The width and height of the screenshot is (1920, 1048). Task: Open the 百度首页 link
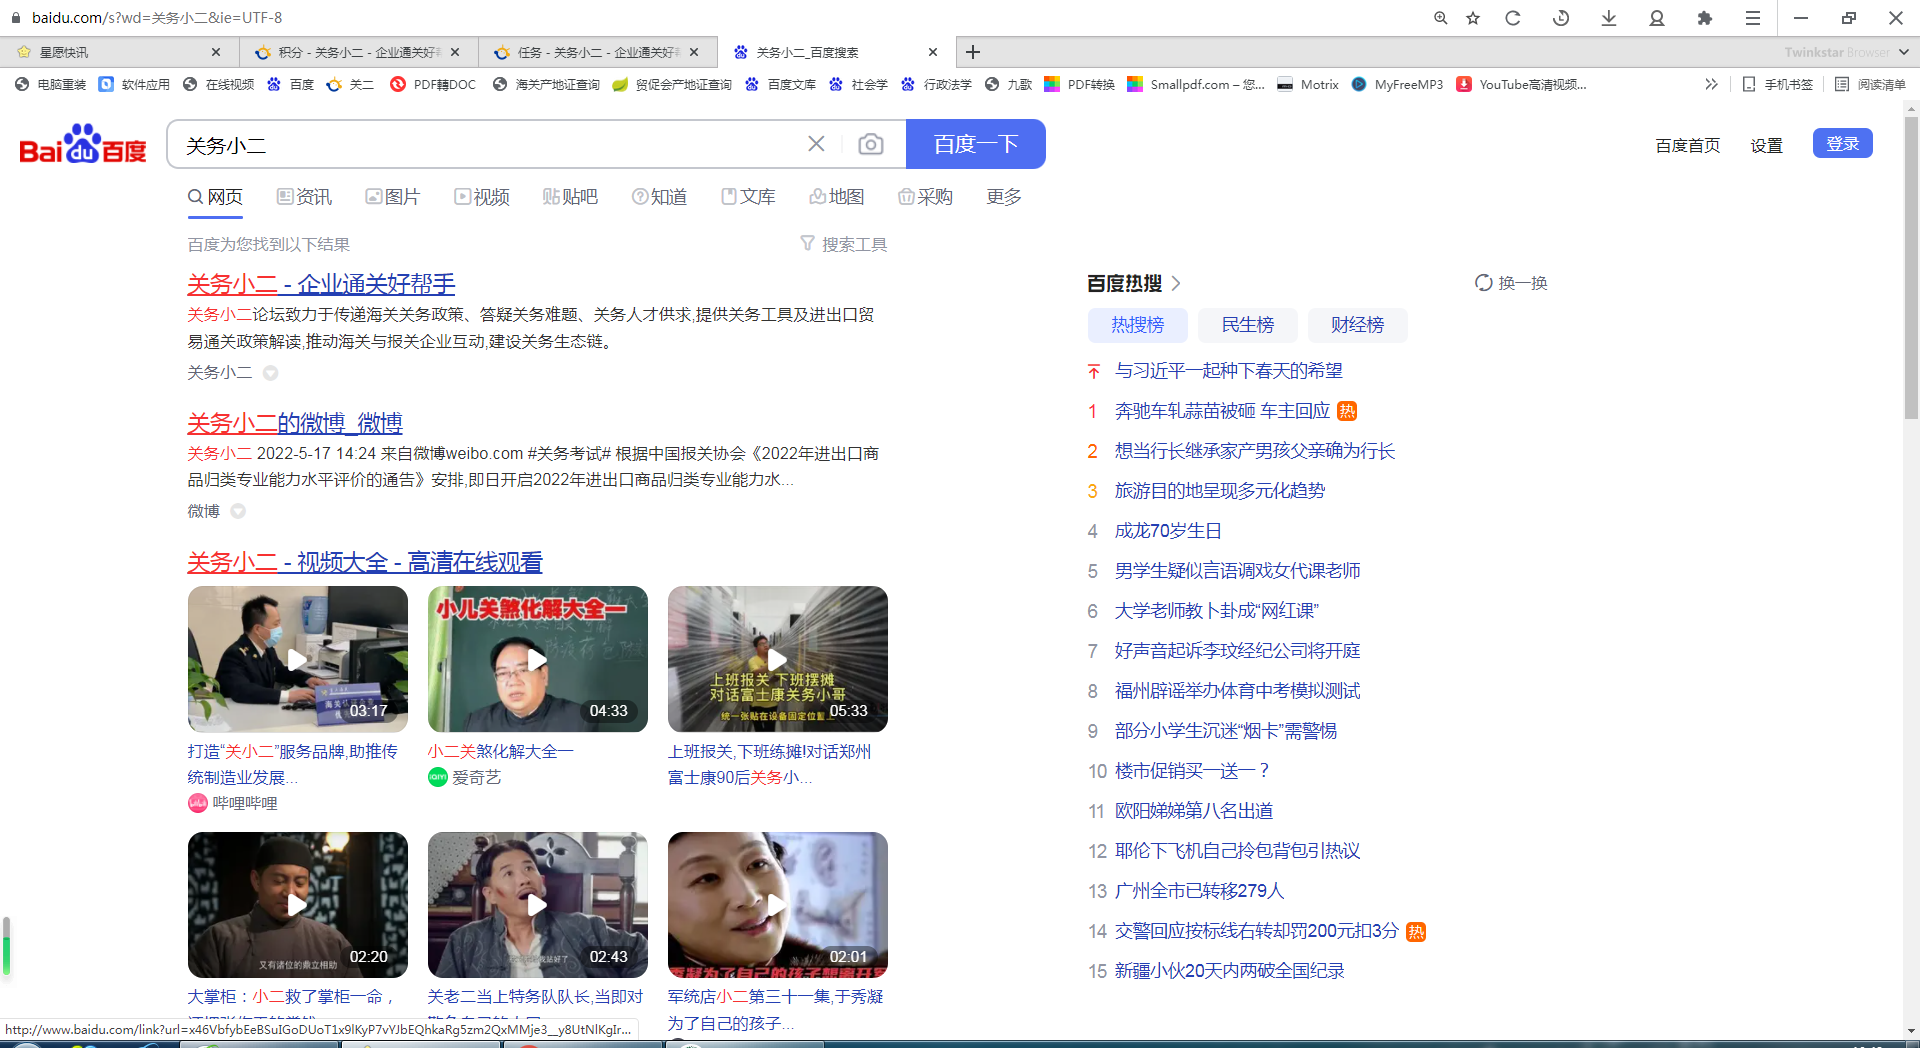point(1688,146)
